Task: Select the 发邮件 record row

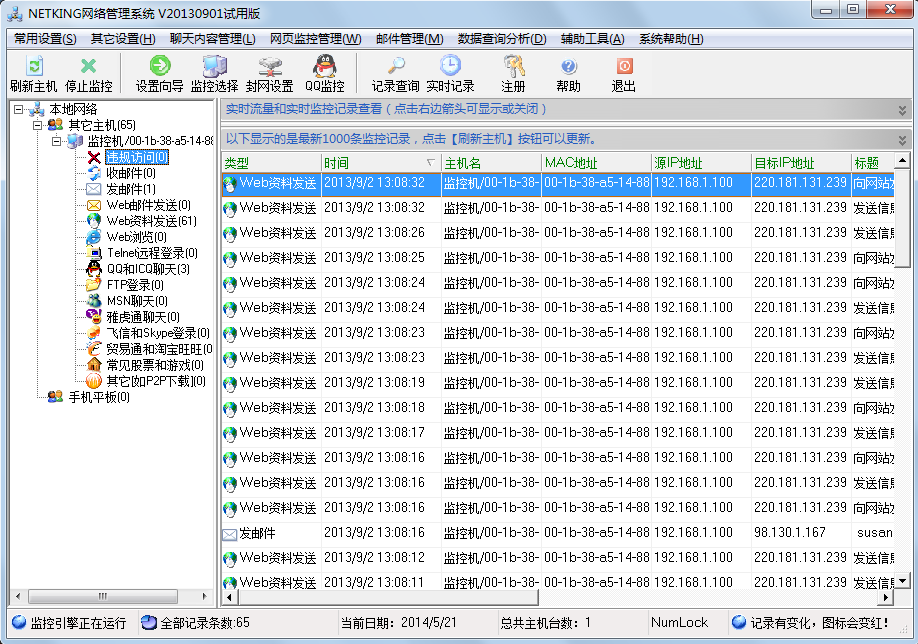Action: (558, 533)
